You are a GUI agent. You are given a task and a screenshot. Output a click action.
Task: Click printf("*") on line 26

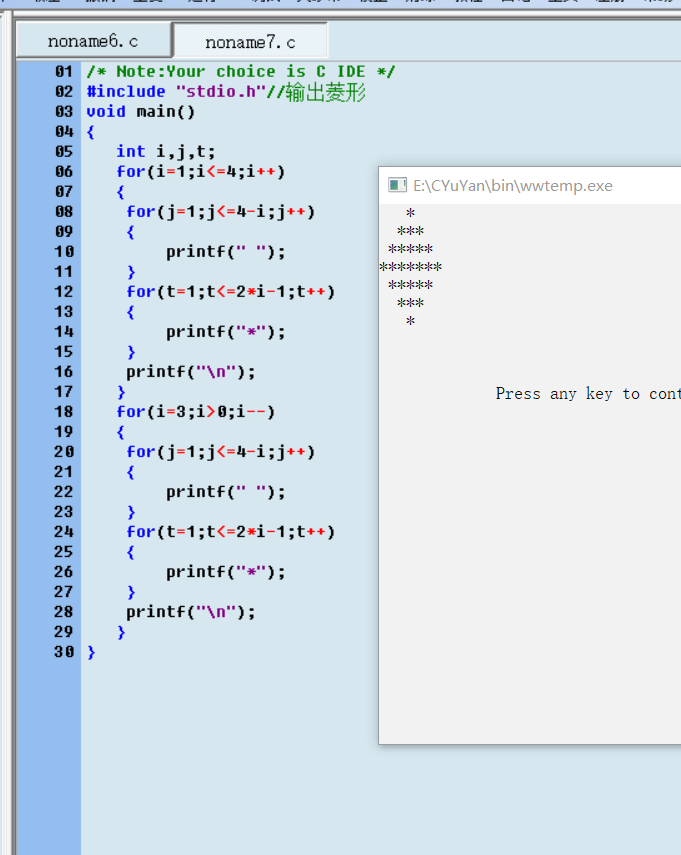click(226, 571)
